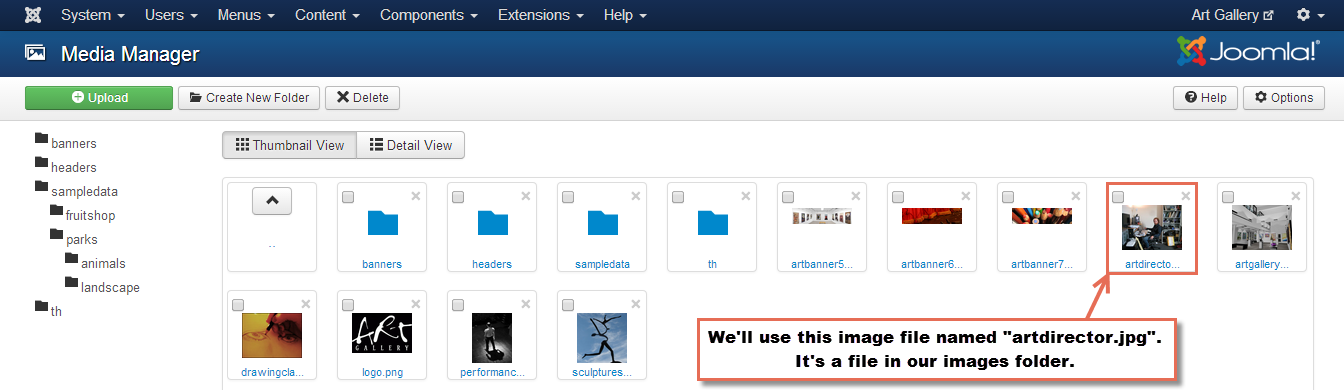Image resolution: width=1344 pixels, height=390 pixels.
Task: Click the artbanner5 image thumbnail
Action: tap(822, 217)
